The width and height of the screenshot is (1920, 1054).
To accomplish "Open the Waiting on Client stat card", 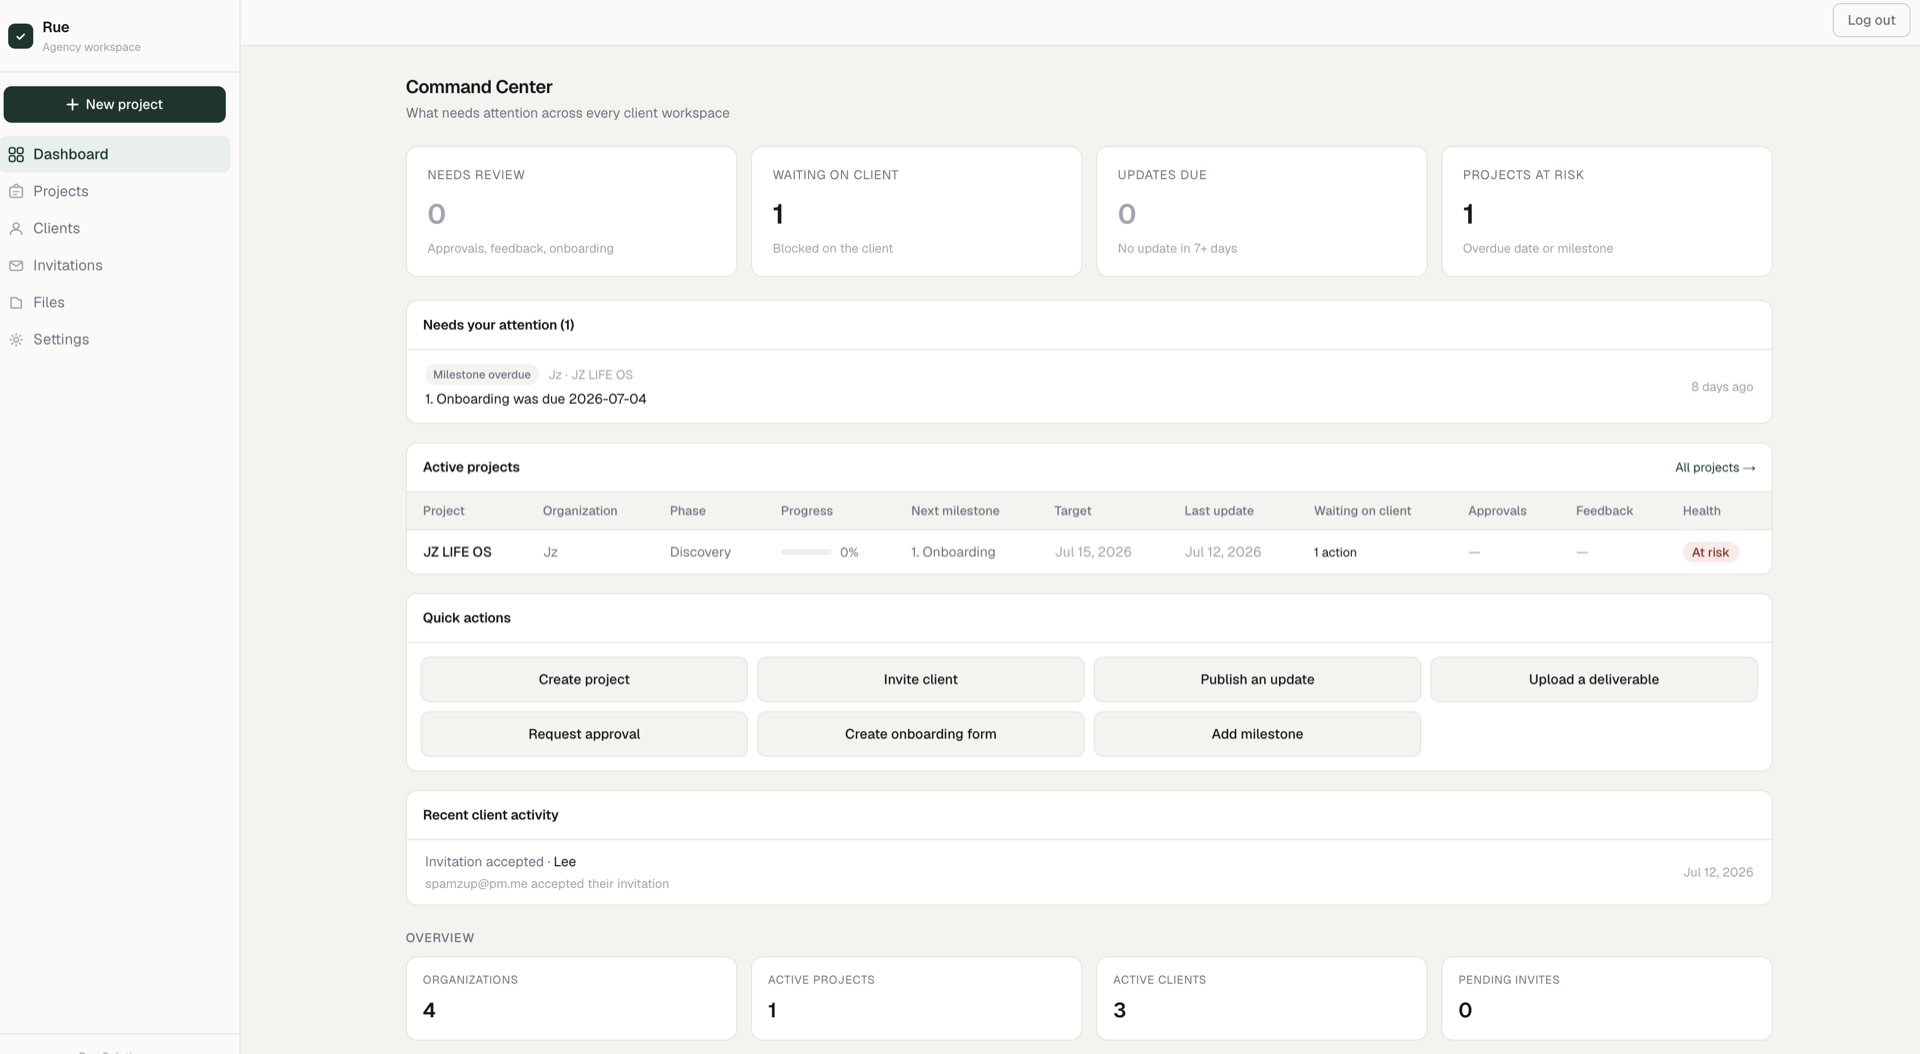I will tap(916, 212).
